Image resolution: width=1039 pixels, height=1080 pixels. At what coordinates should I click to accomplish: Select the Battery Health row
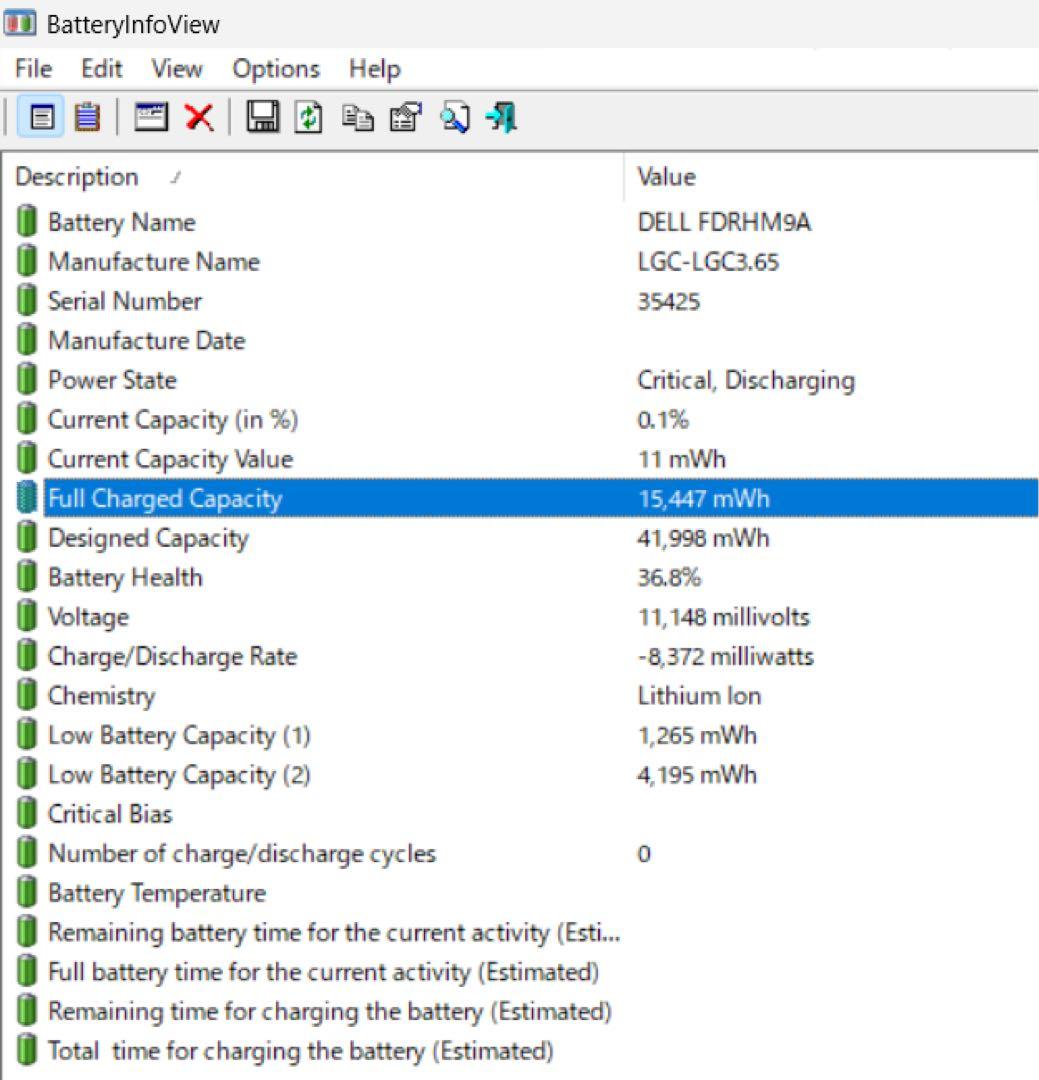[x=125, y=578]
